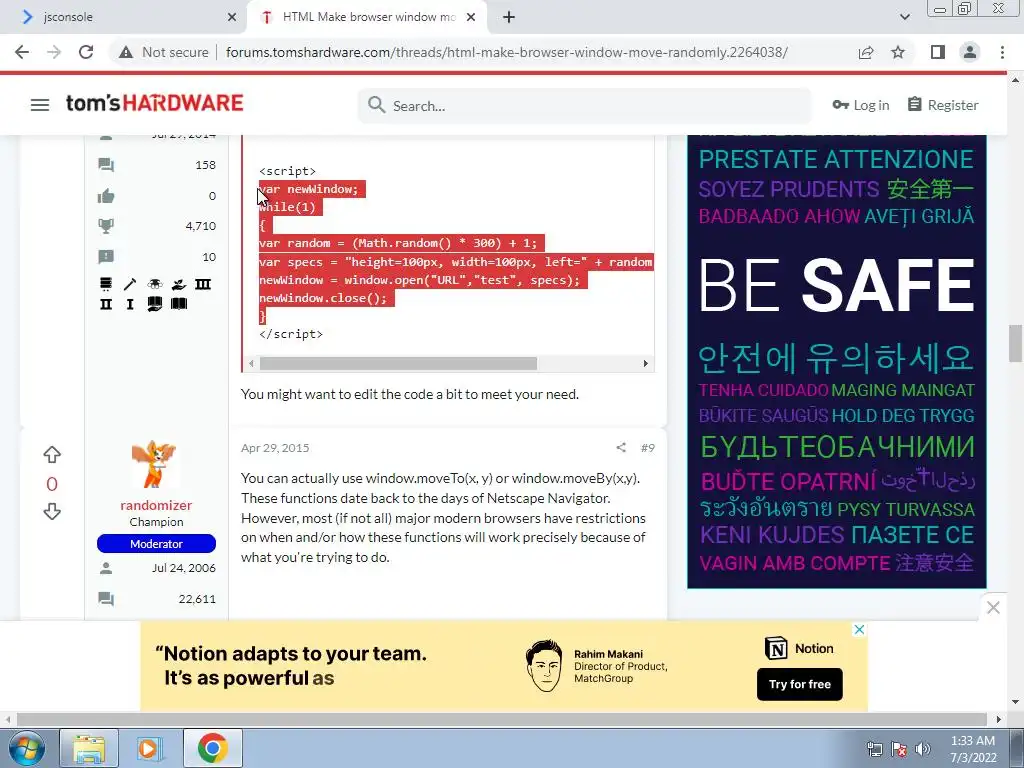Dismiss the bottom ad with gray X
This screenshot has height=768, width=1024.
[x=993, y=607]
